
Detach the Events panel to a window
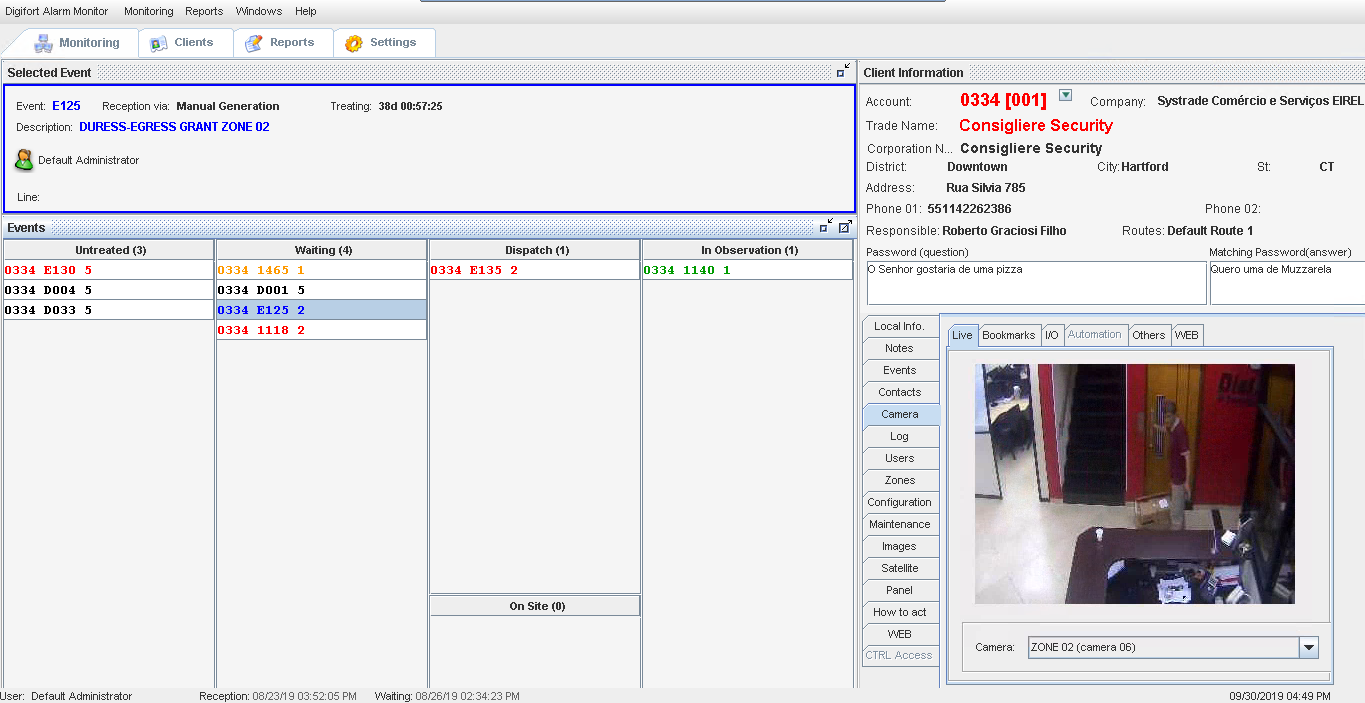[x=845, y=227]
